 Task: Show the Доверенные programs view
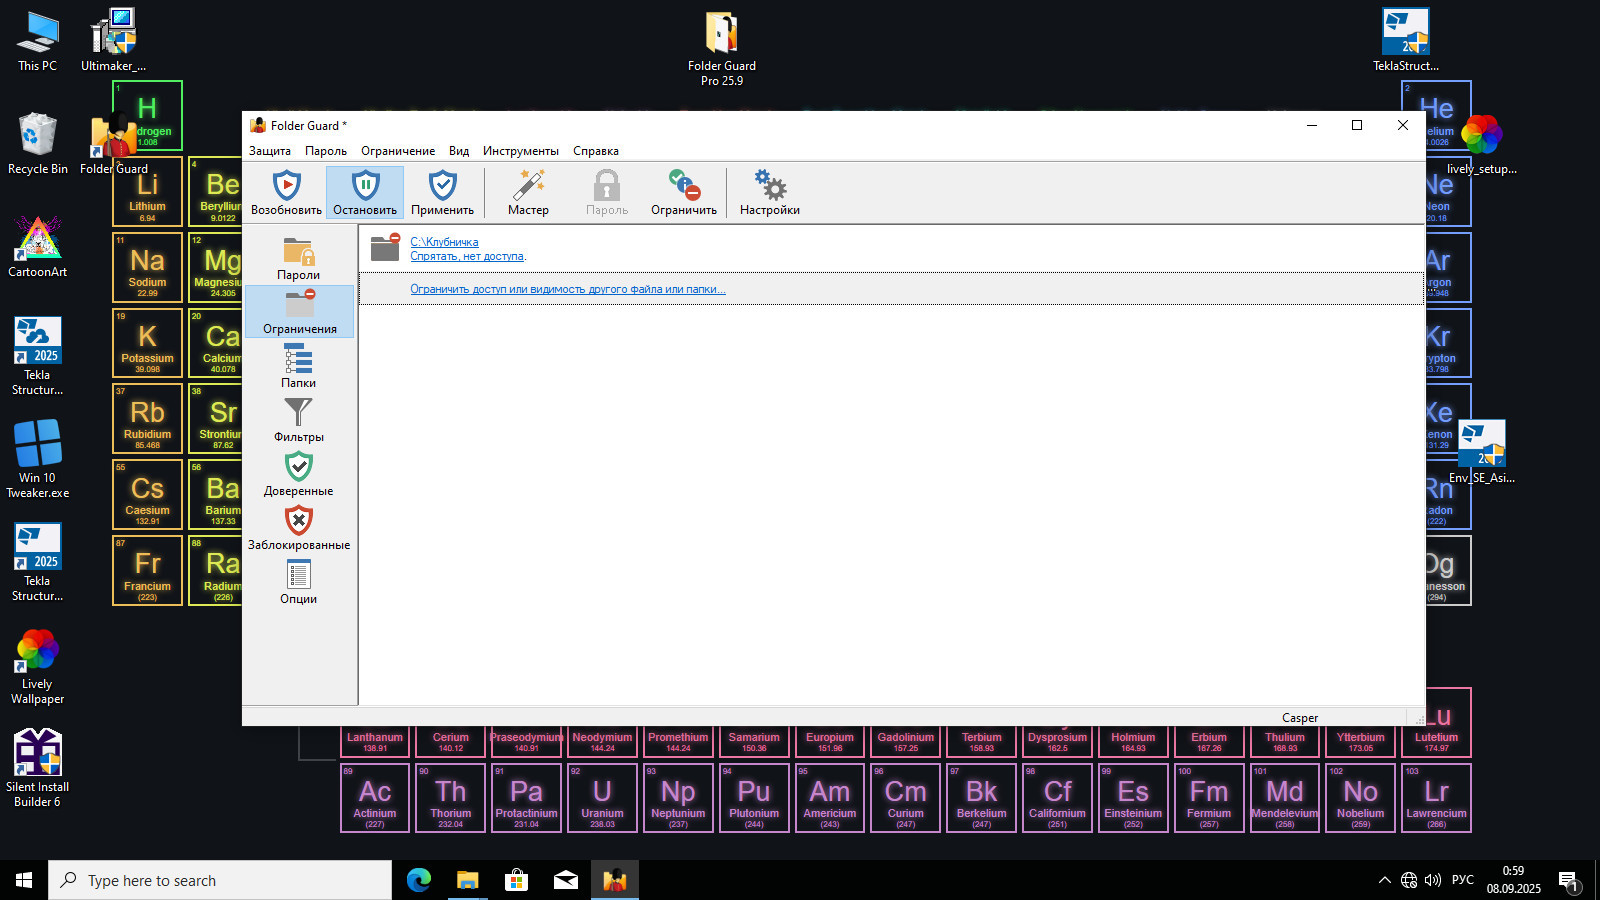(298, 474)
